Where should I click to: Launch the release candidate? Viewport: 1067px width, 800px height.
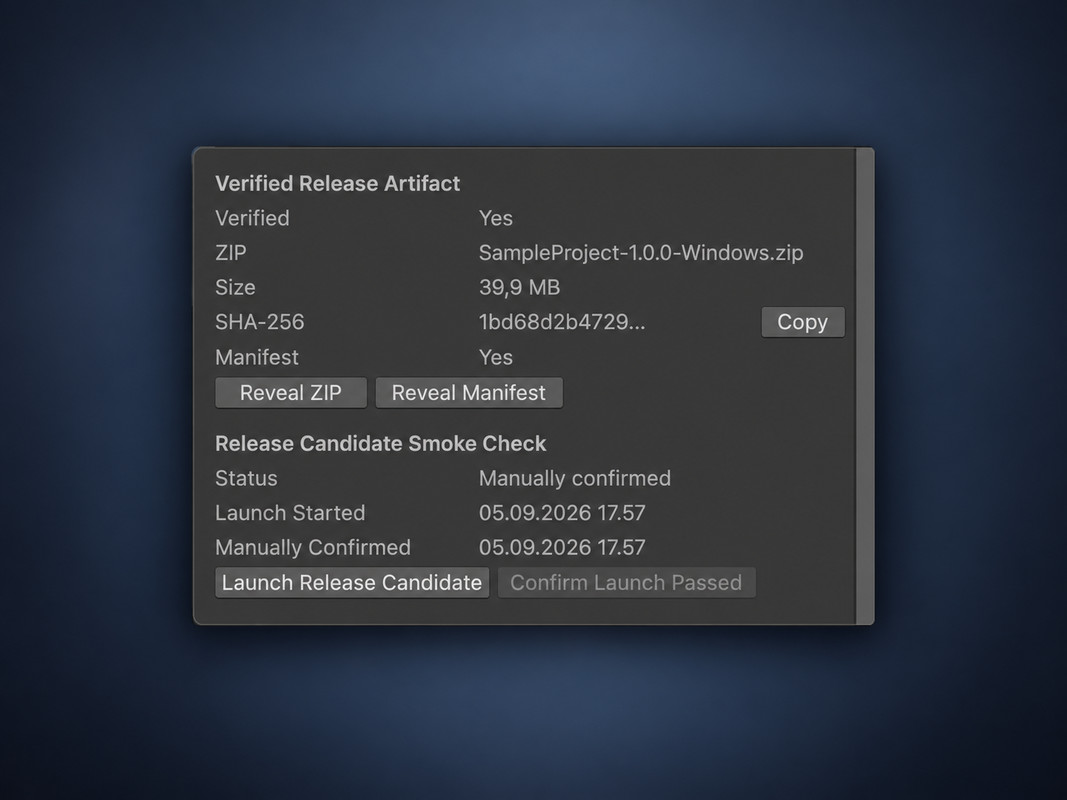pos(352,582)
